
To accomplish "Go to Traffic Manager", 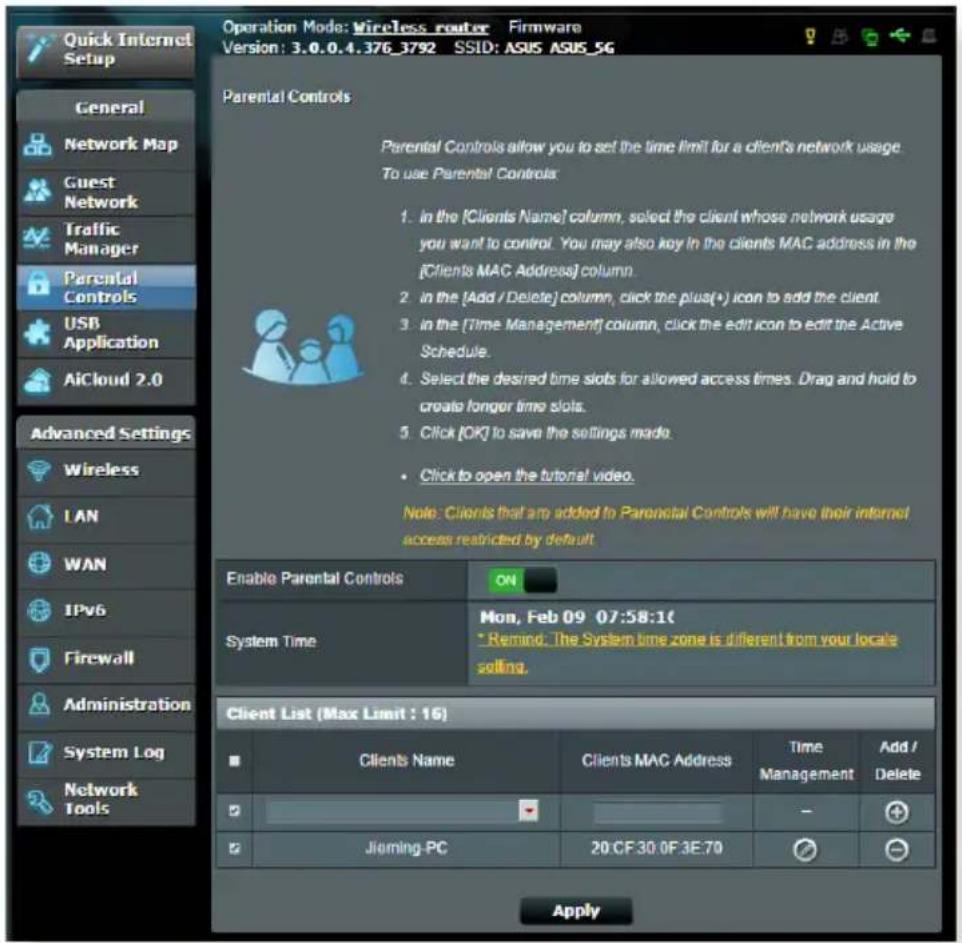I will [x=106, y=239].
